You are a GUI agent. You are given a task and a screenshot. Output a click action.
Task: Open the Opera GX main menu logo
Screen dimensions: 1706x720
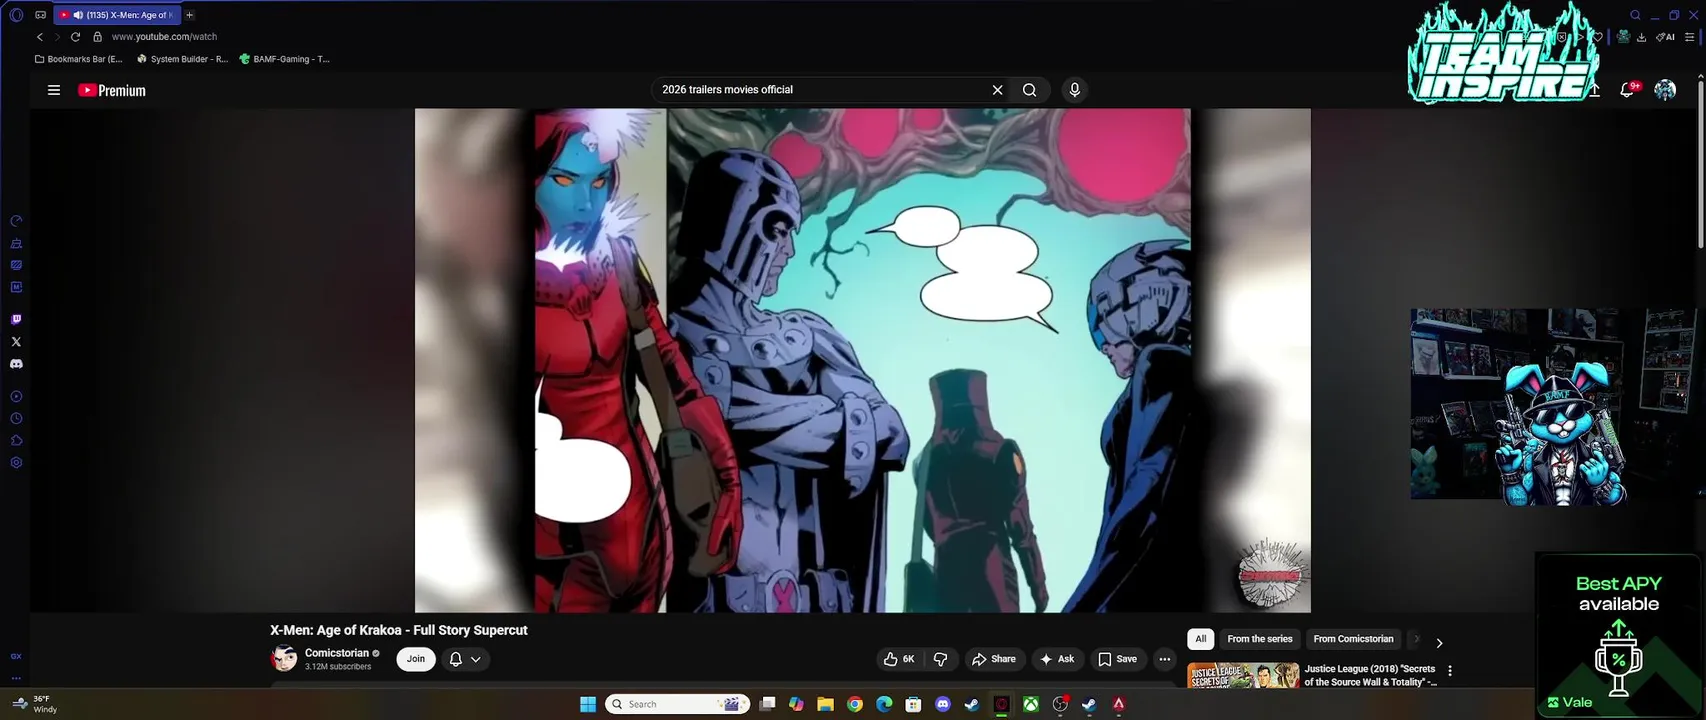pyautogui.click(x=16, y=15)
